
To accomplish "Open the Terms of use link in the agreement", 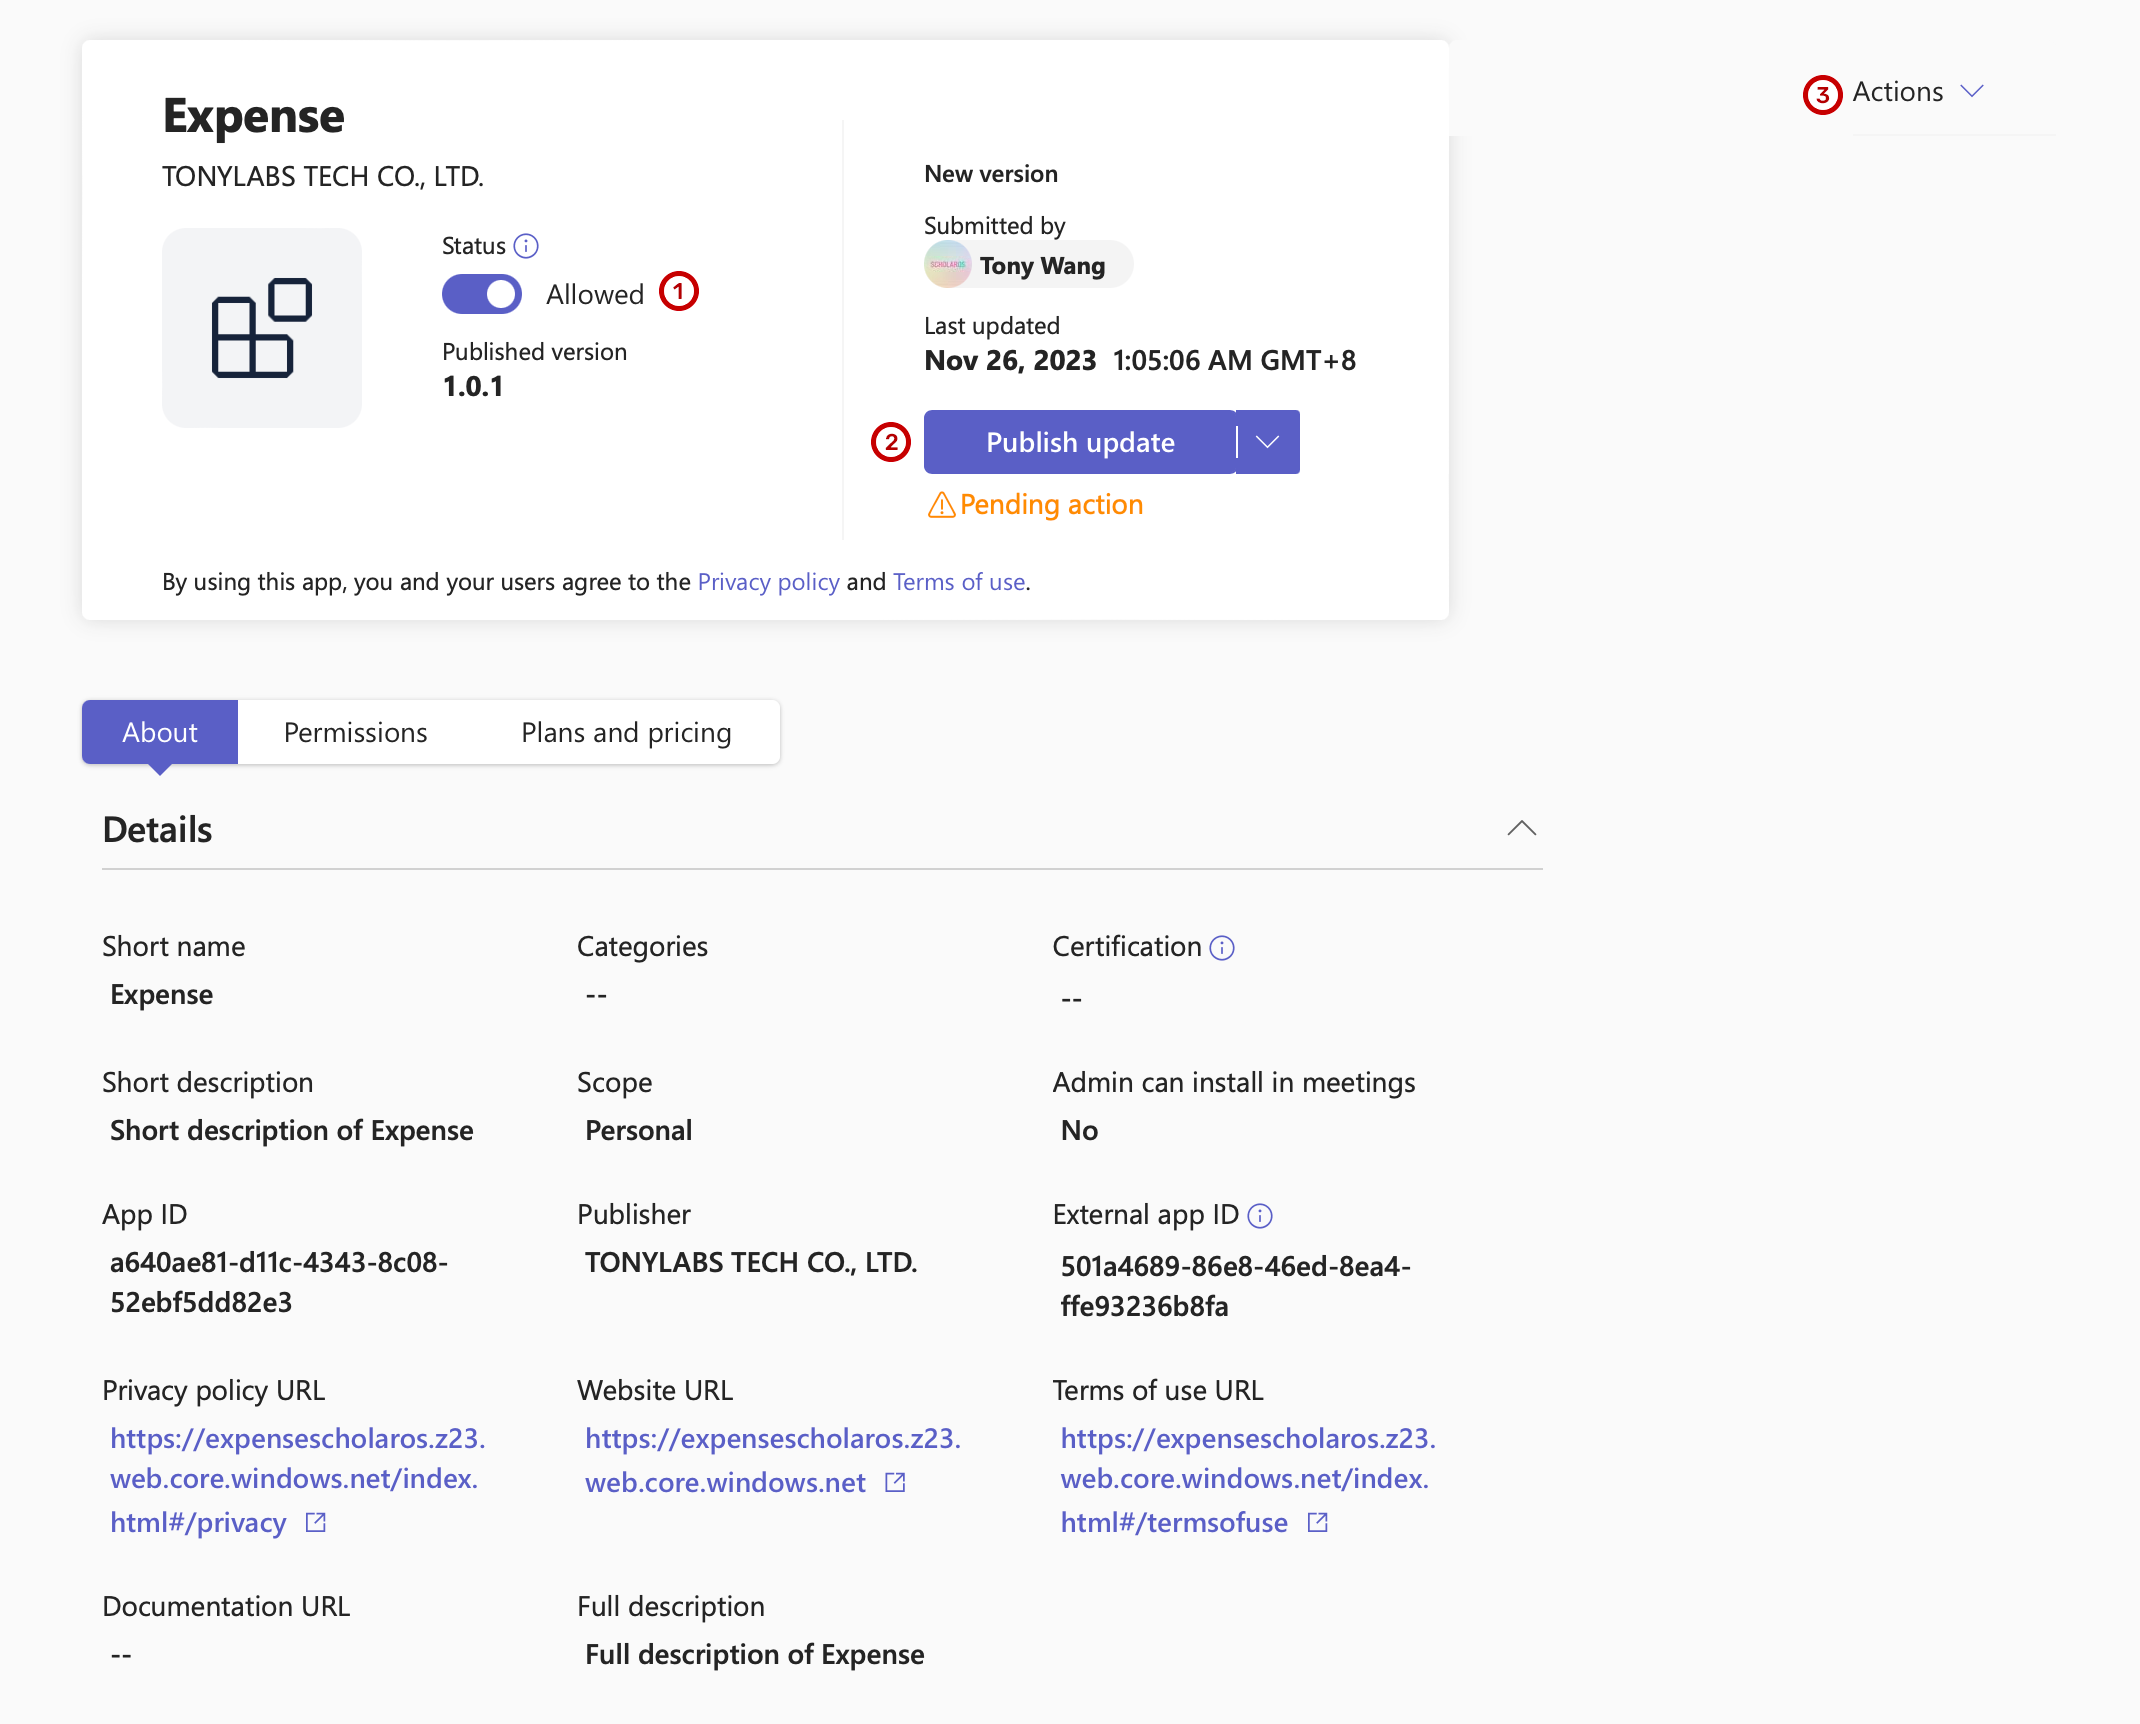I will pos(959,582).
